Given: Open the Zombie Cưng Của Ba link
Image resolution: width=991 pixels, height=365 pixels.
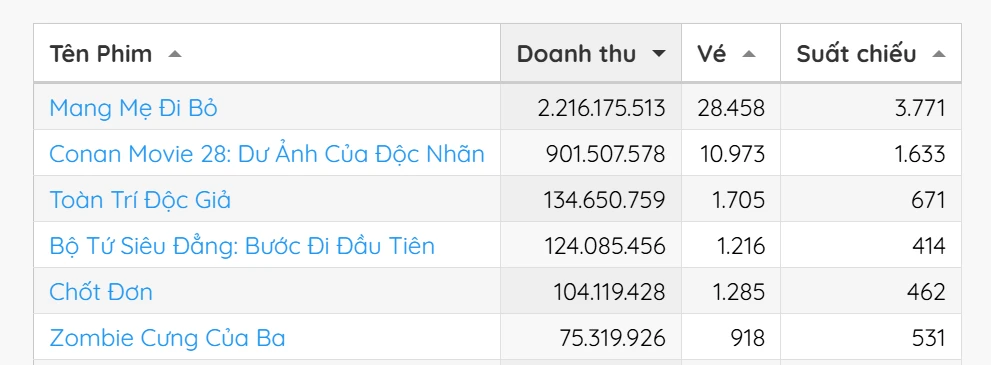Looking at the screenshot, I should pos(167,338).
